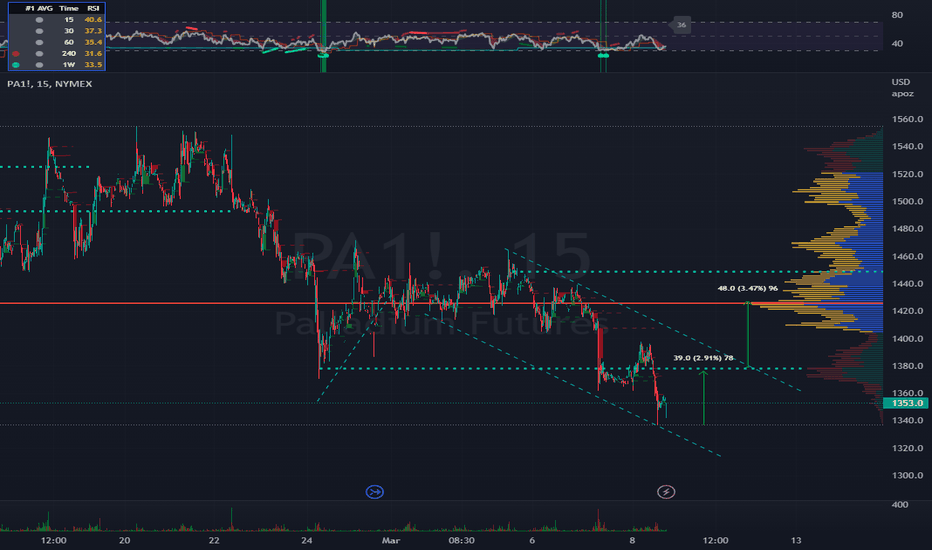Screen dimensions: 932x550
Task: Click the RSI column header
Action: click(x=93, y=8)
